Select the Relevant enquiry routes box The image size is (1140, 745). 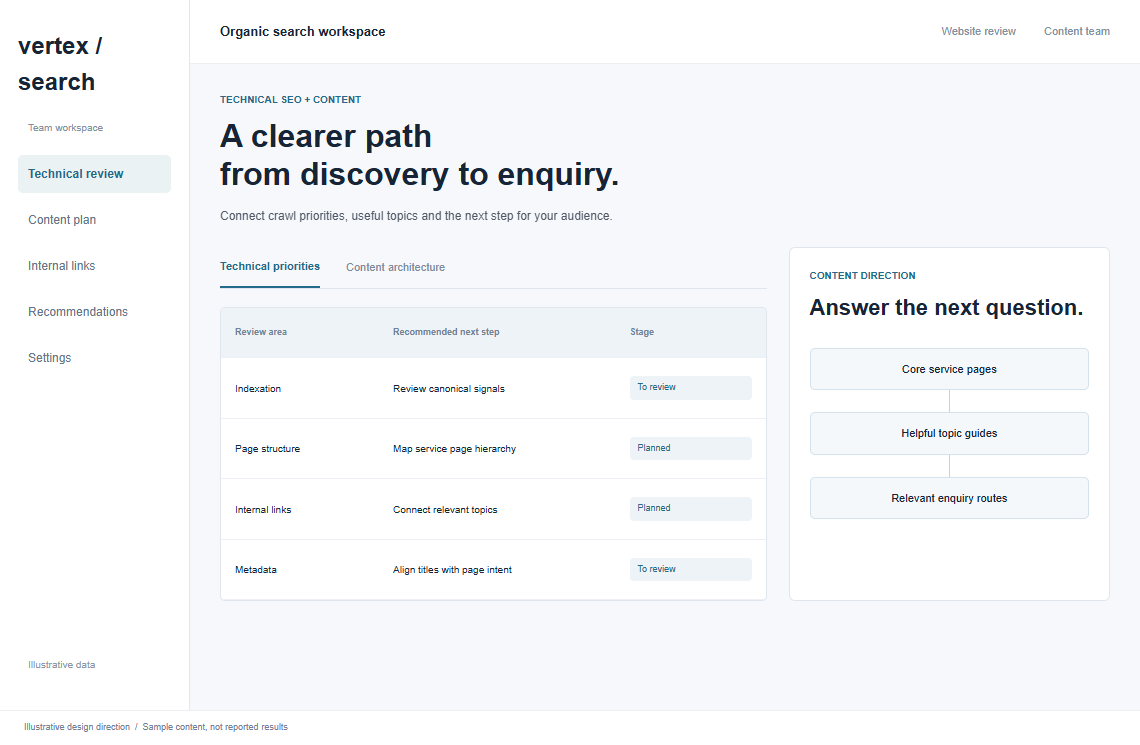click(950, 498)
